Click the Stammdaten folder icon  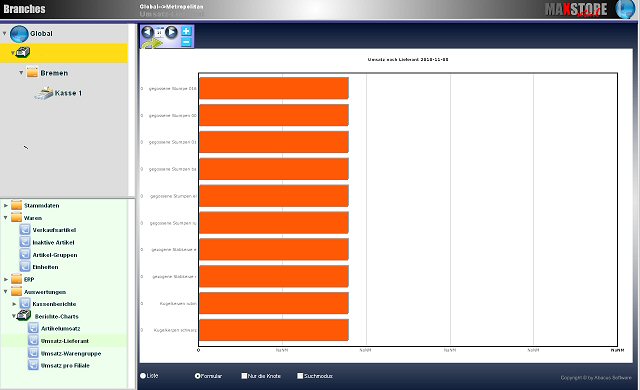[x=17, y=205]
